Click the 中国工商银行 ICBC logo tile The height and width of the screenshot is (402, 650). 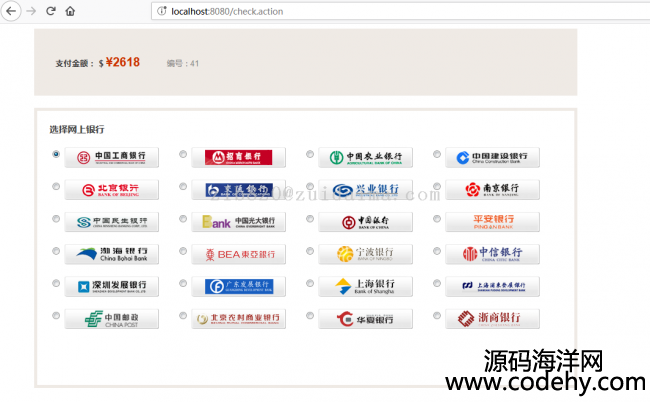click(112, 157)
